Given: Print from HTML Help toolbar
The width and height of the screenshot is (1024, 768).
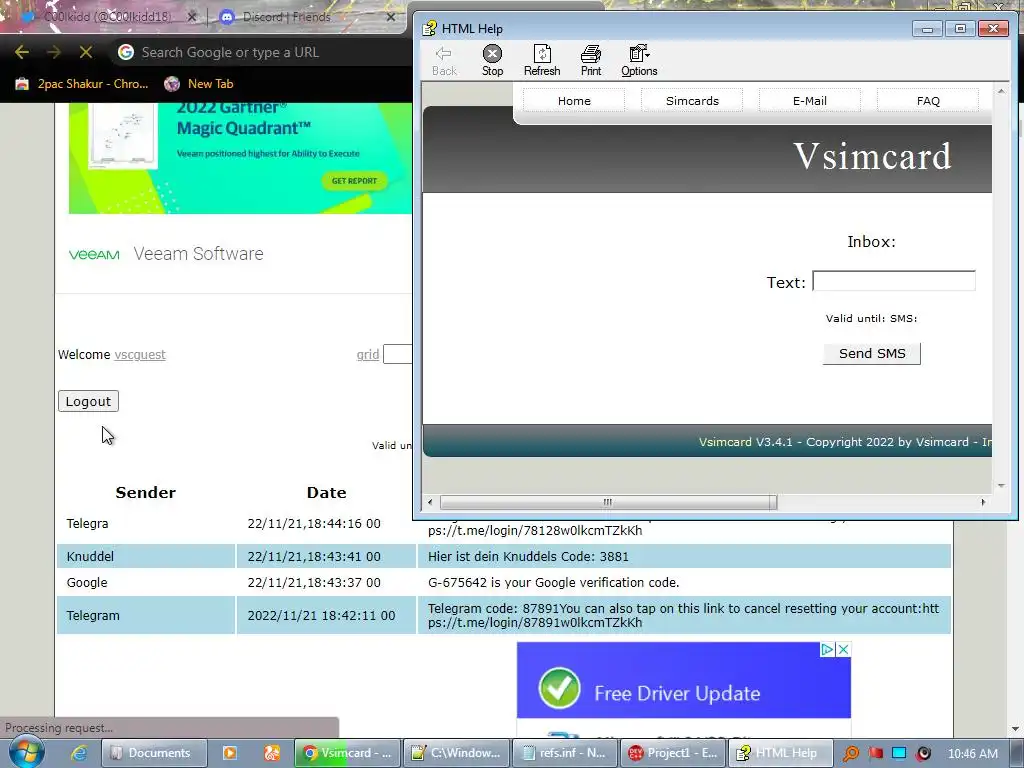Looking at the screenshot, I should [590, 61].
